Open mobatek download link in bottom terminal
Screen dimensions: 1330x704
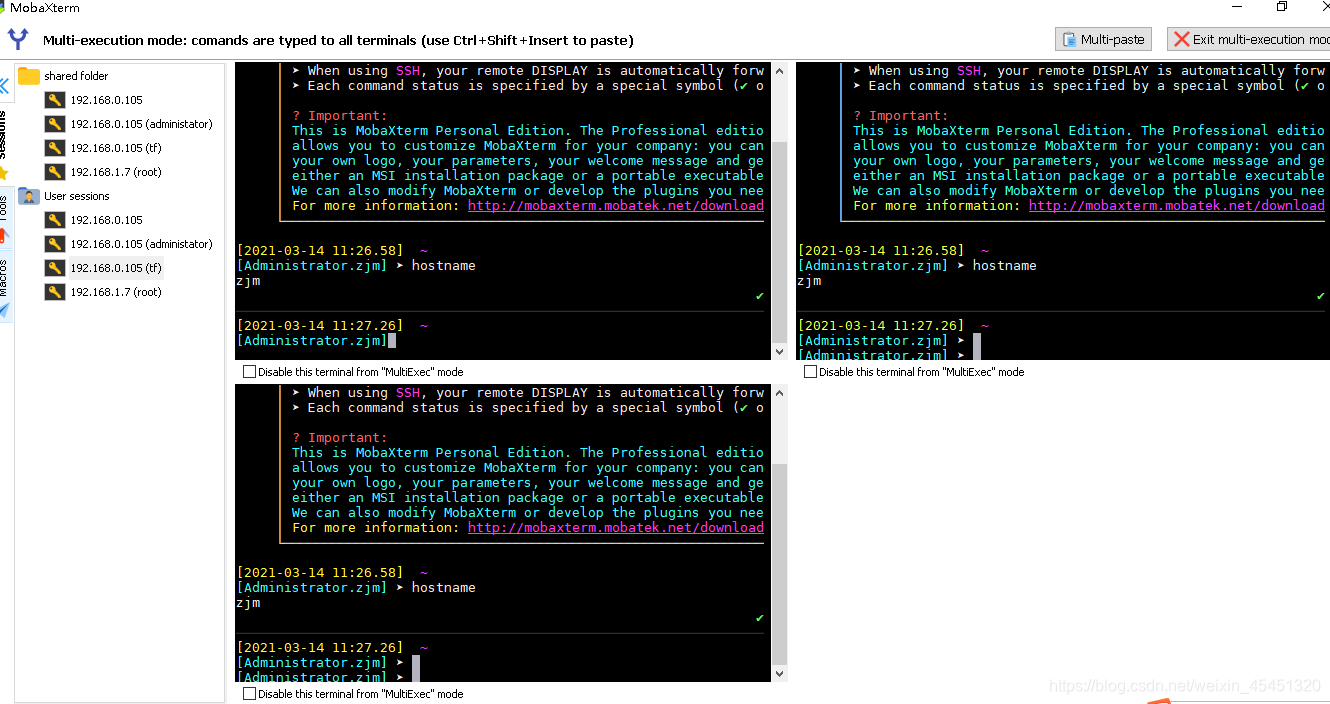(615, 528)
